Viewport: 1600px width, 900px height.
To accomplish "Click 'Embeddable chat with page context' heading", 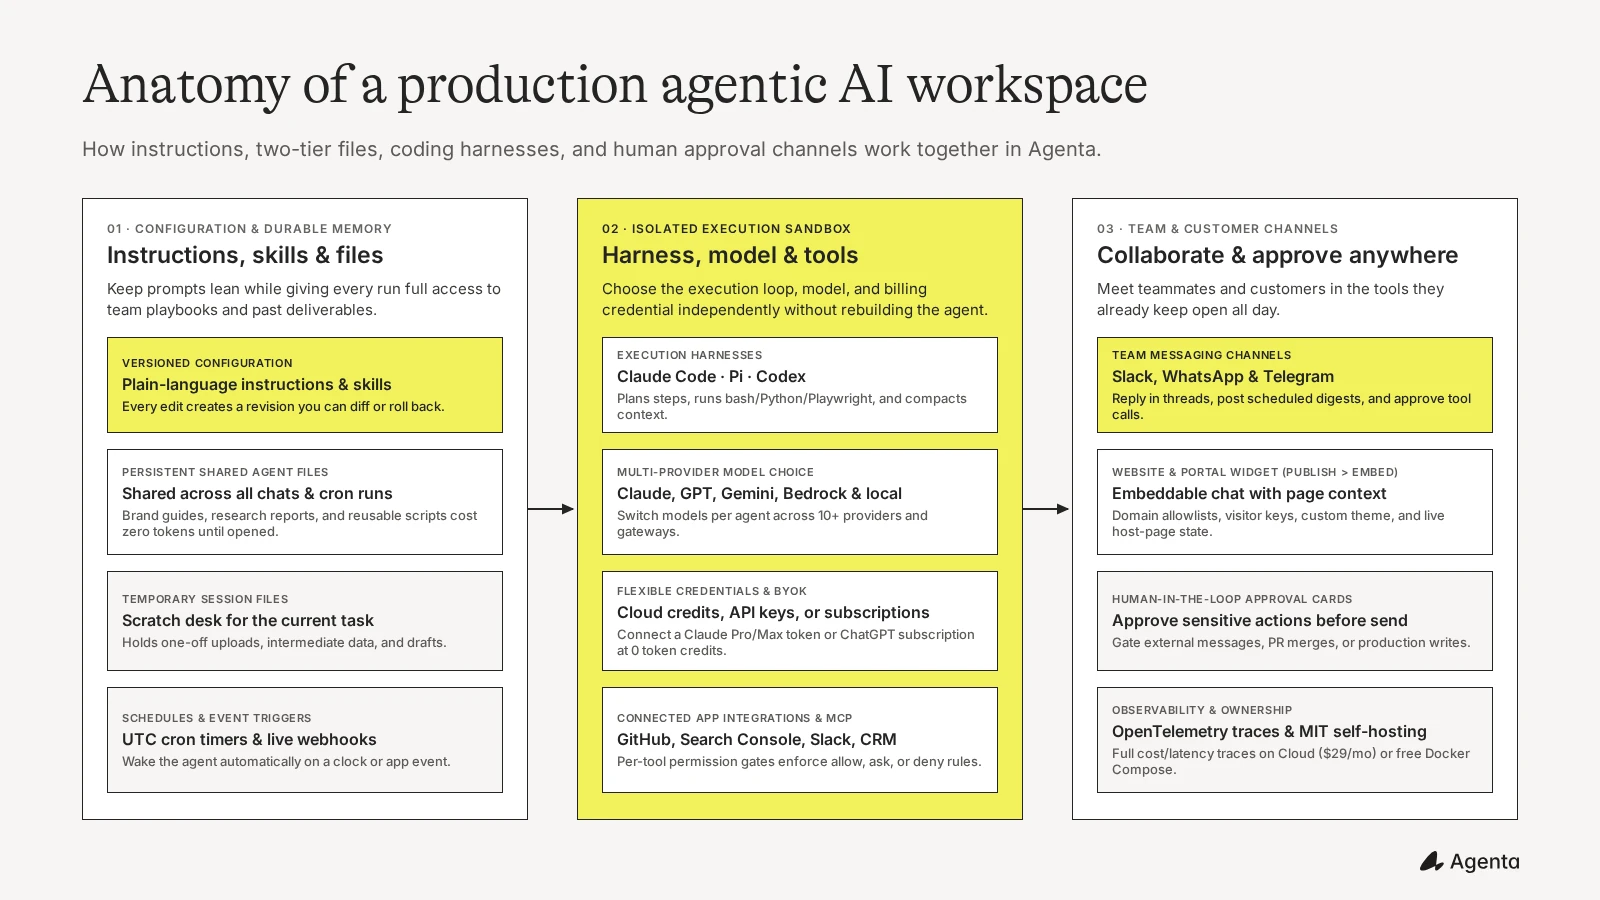I will tap(1249, 493).
